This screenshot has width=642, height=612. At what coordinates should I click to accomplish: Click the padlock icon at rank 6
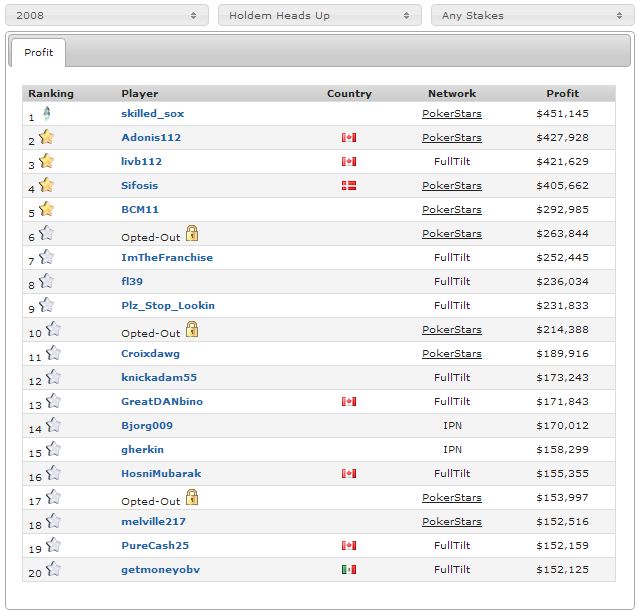(192, 233)
